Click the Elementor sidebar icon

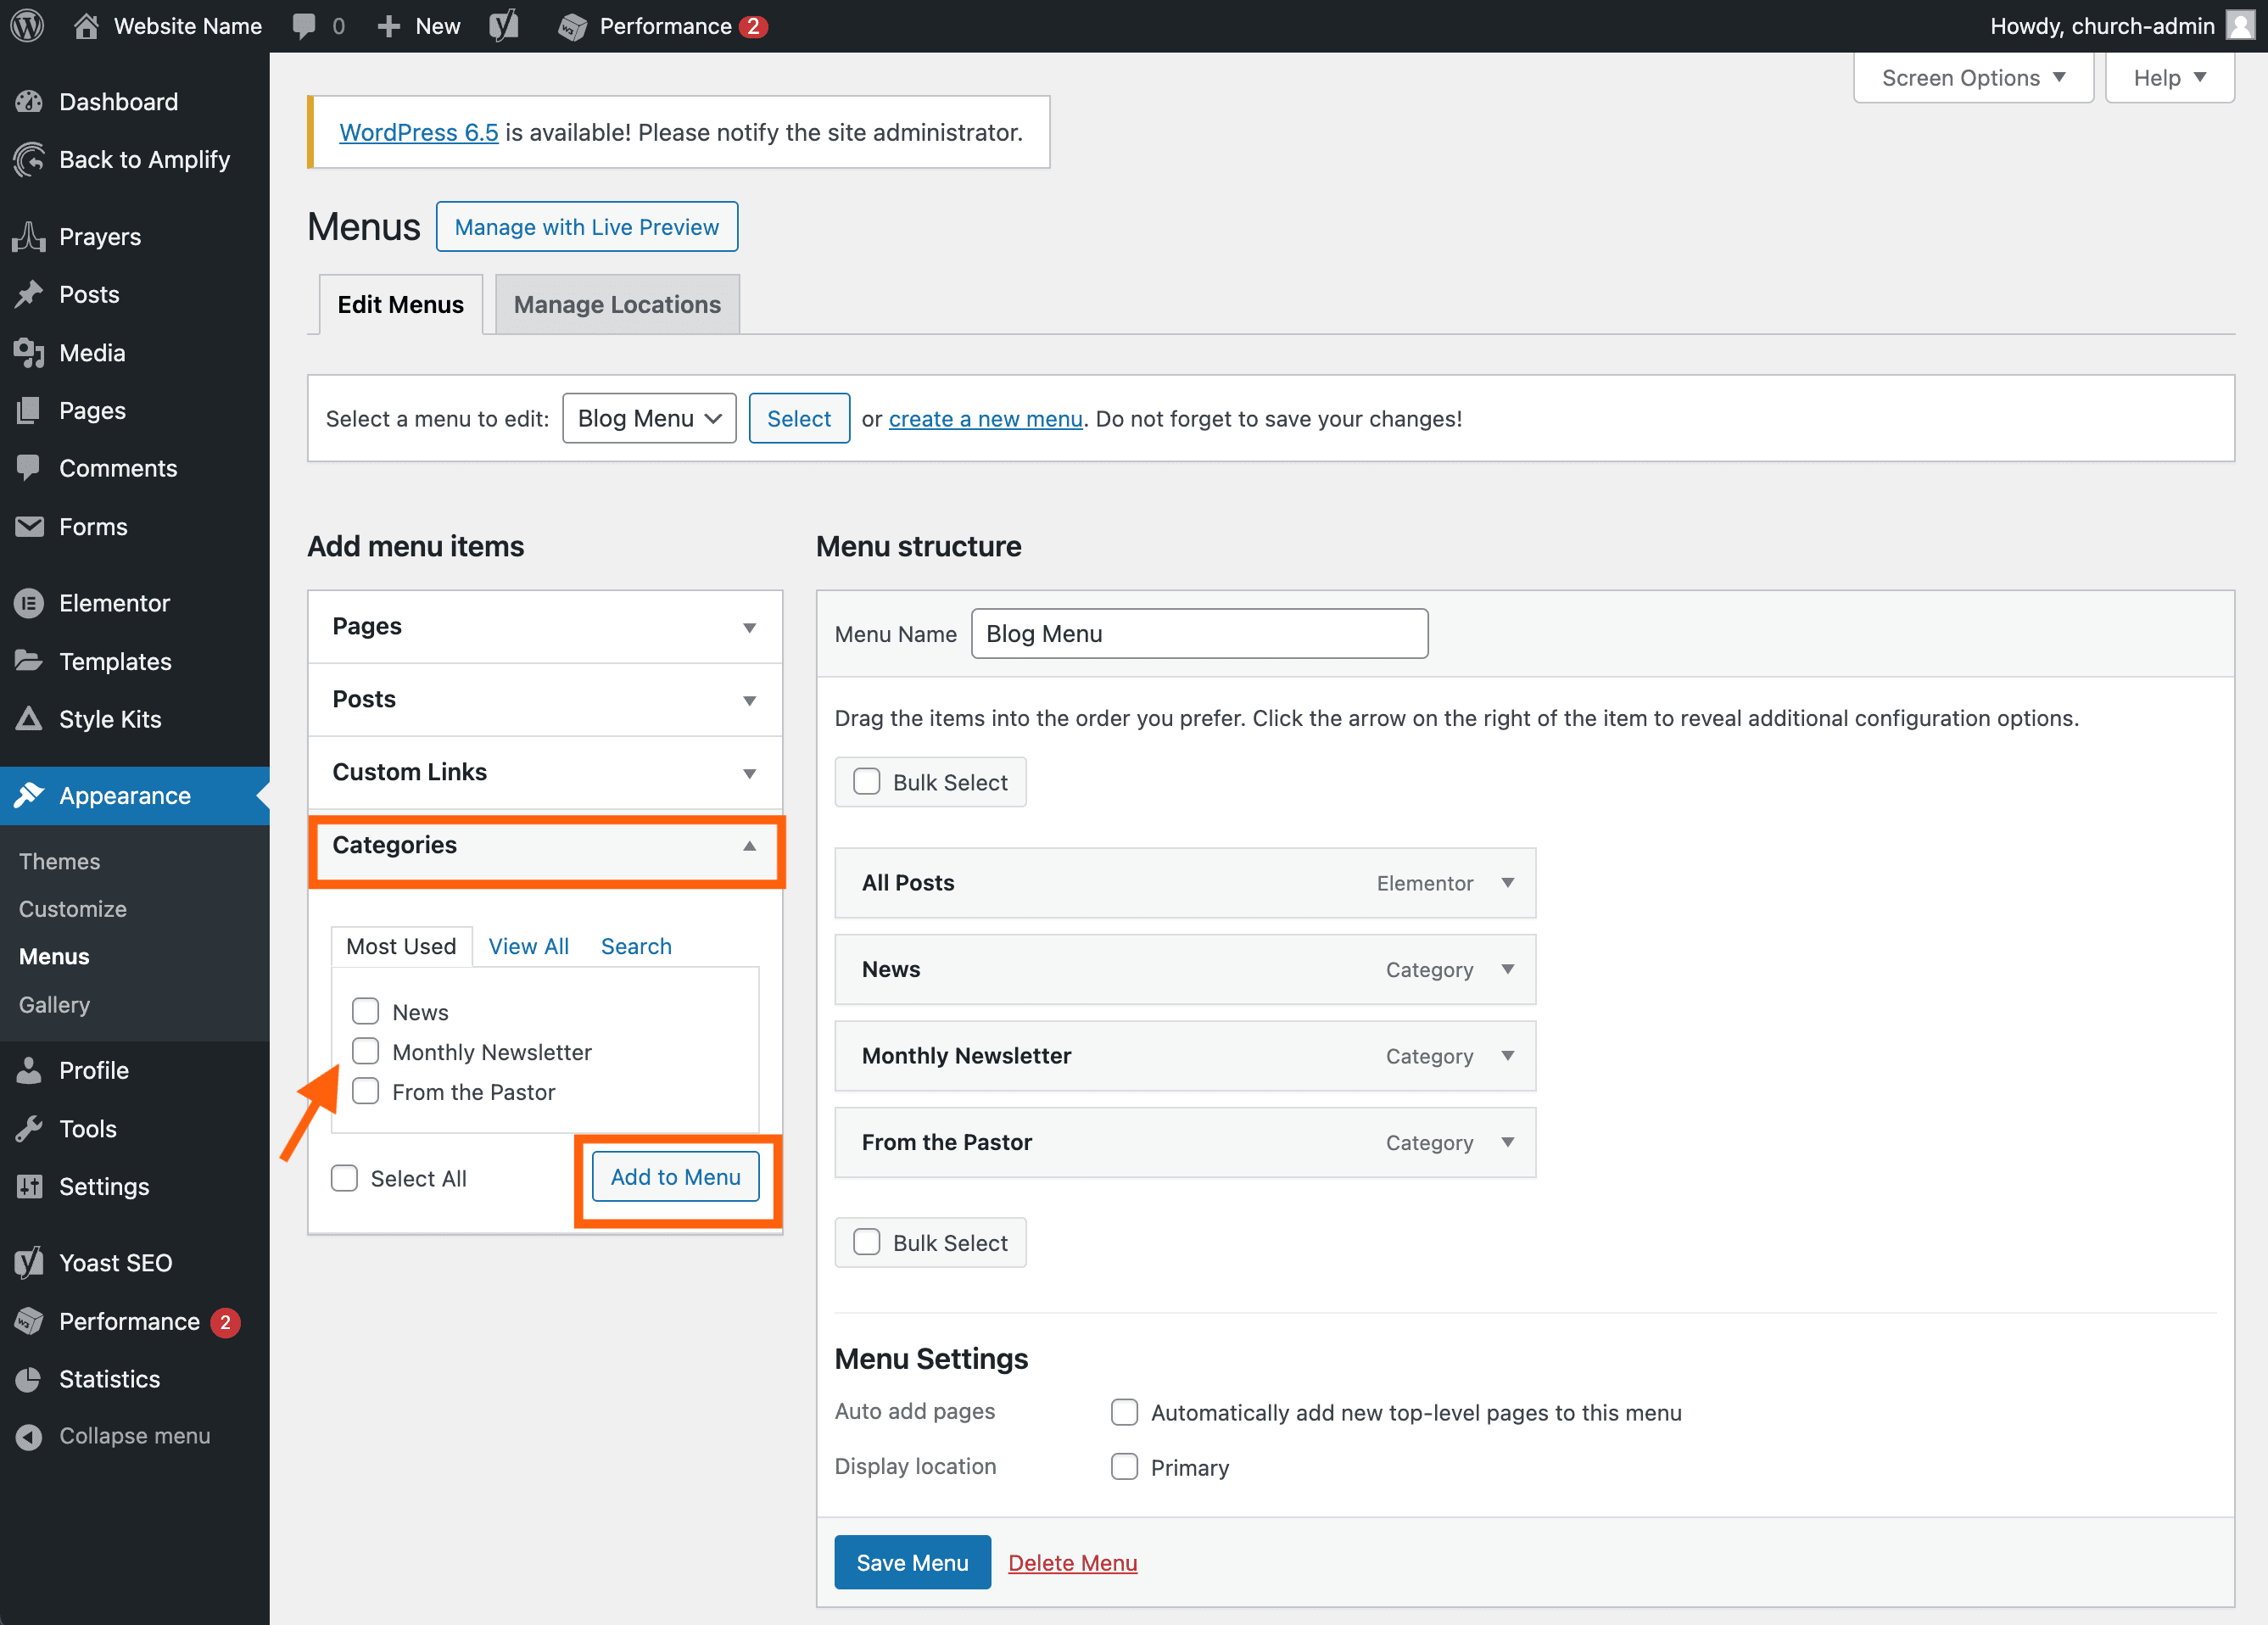click(29, 602)
